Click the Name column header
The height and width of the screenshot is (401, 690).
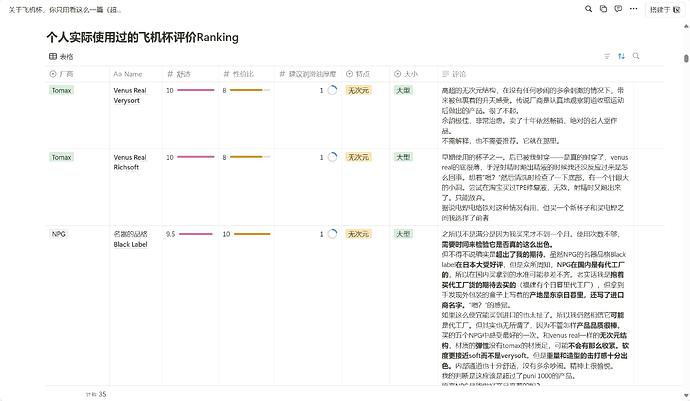coord(136,74)
